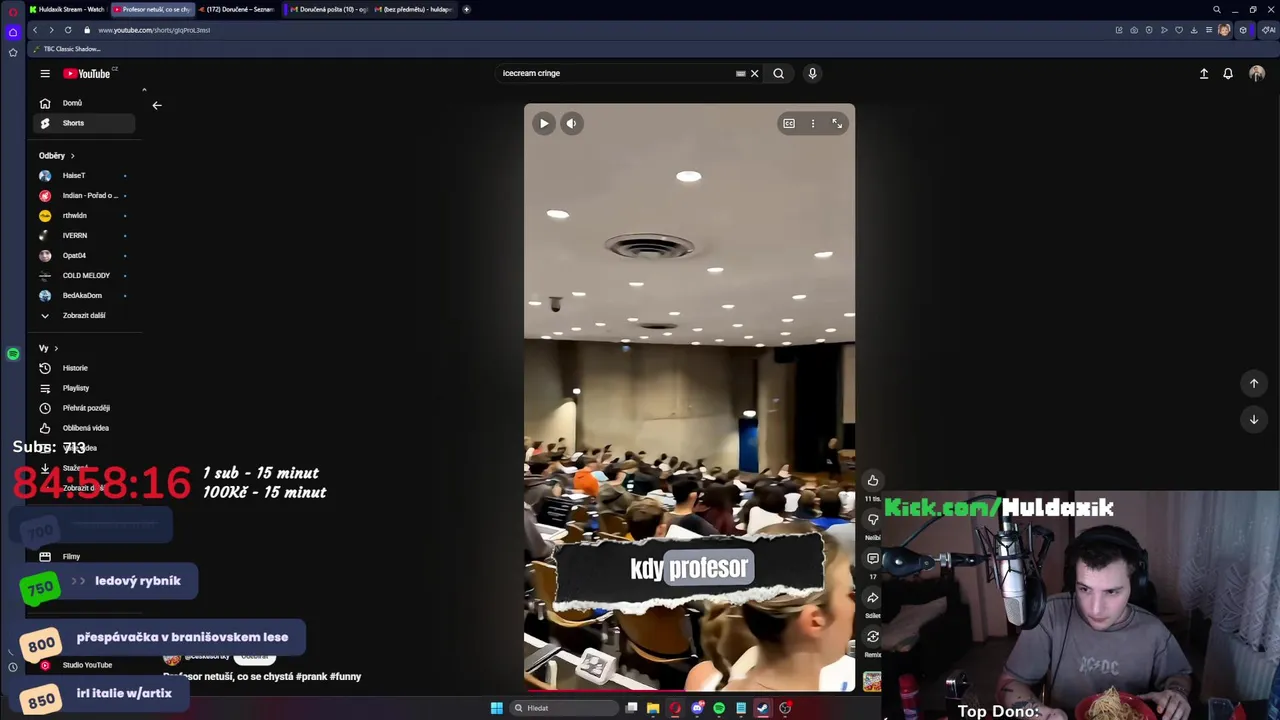
Task: Open the Spotify icon in Opera sidebar
Action: [13, 354]
